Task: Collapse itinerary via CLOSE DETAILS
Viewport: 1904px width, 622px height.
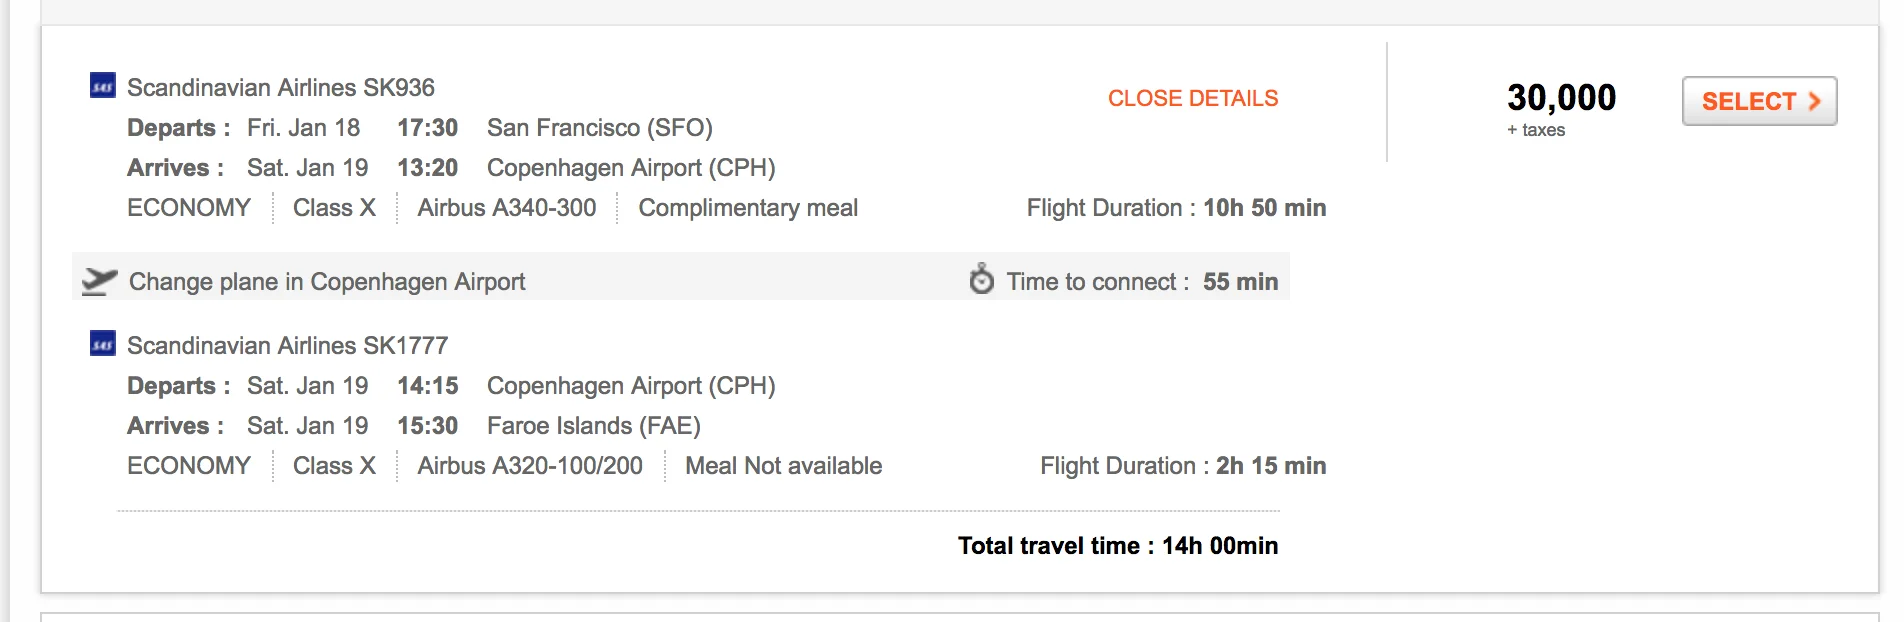Action: [1193, 98]
